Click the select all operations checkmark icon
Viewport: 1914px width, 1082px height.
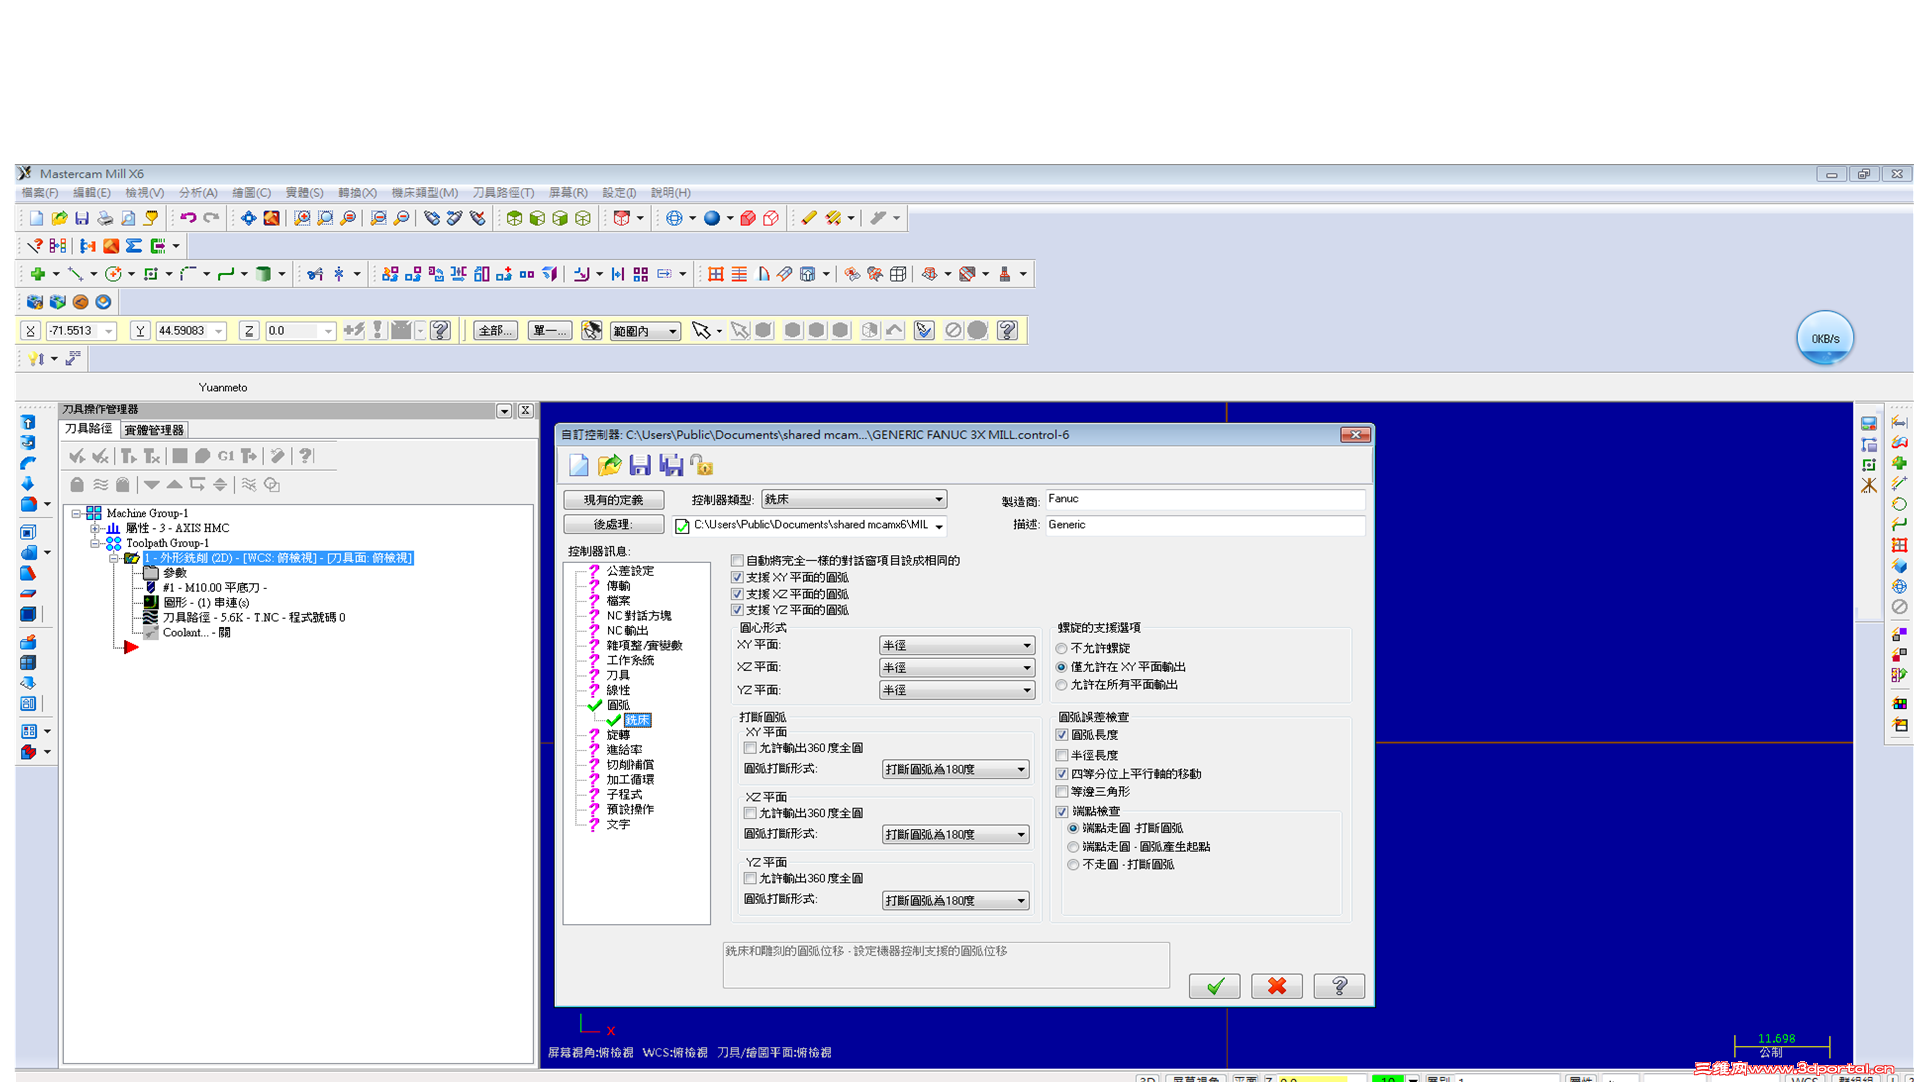77,456
